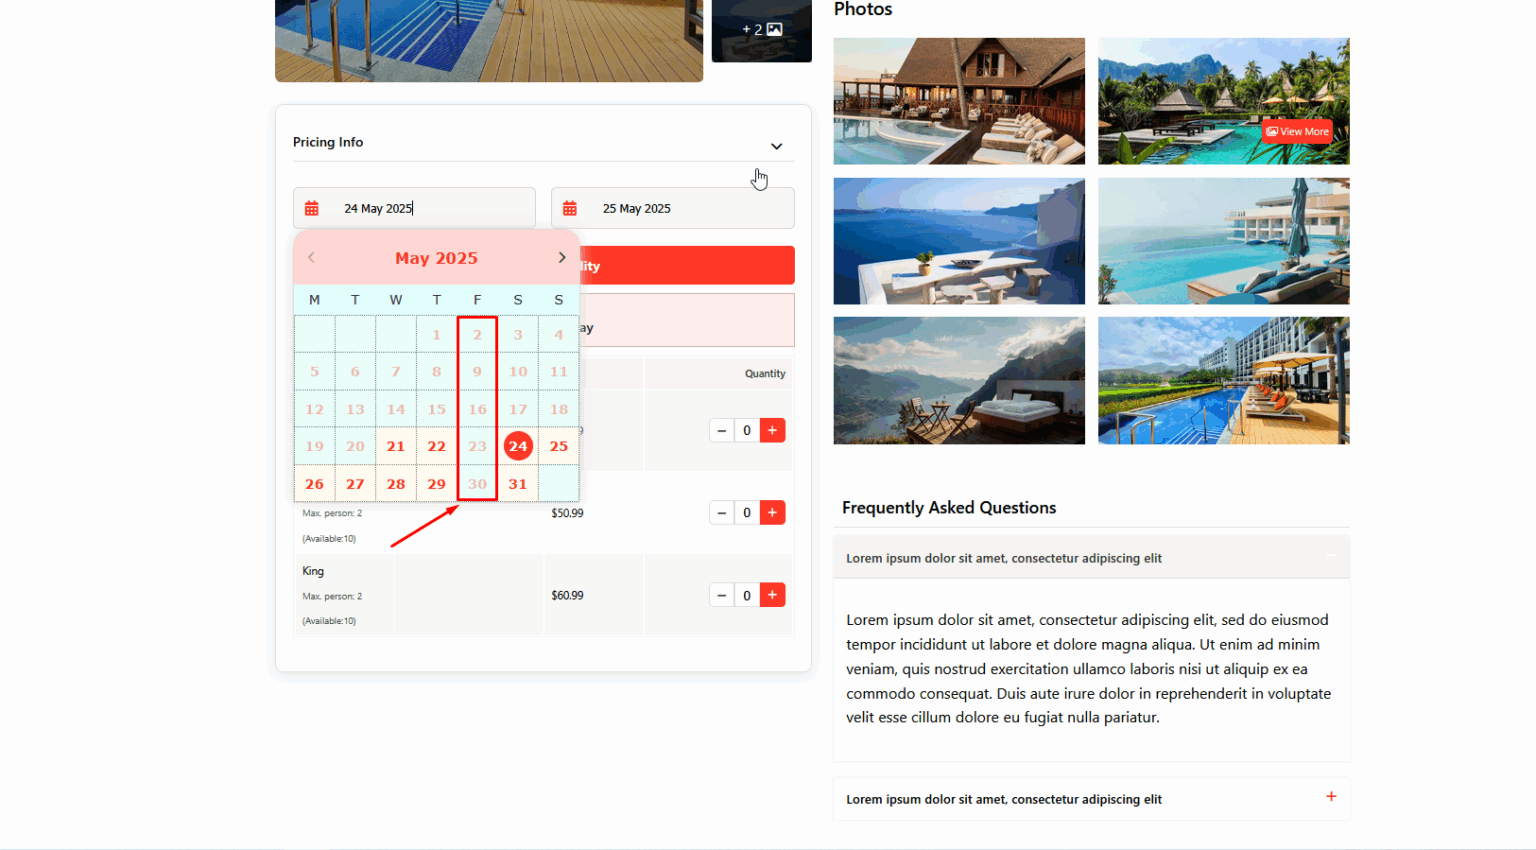Go to previous month in calendar
The width and height of the screenshot is (1536, 850).
pos(312,258)
